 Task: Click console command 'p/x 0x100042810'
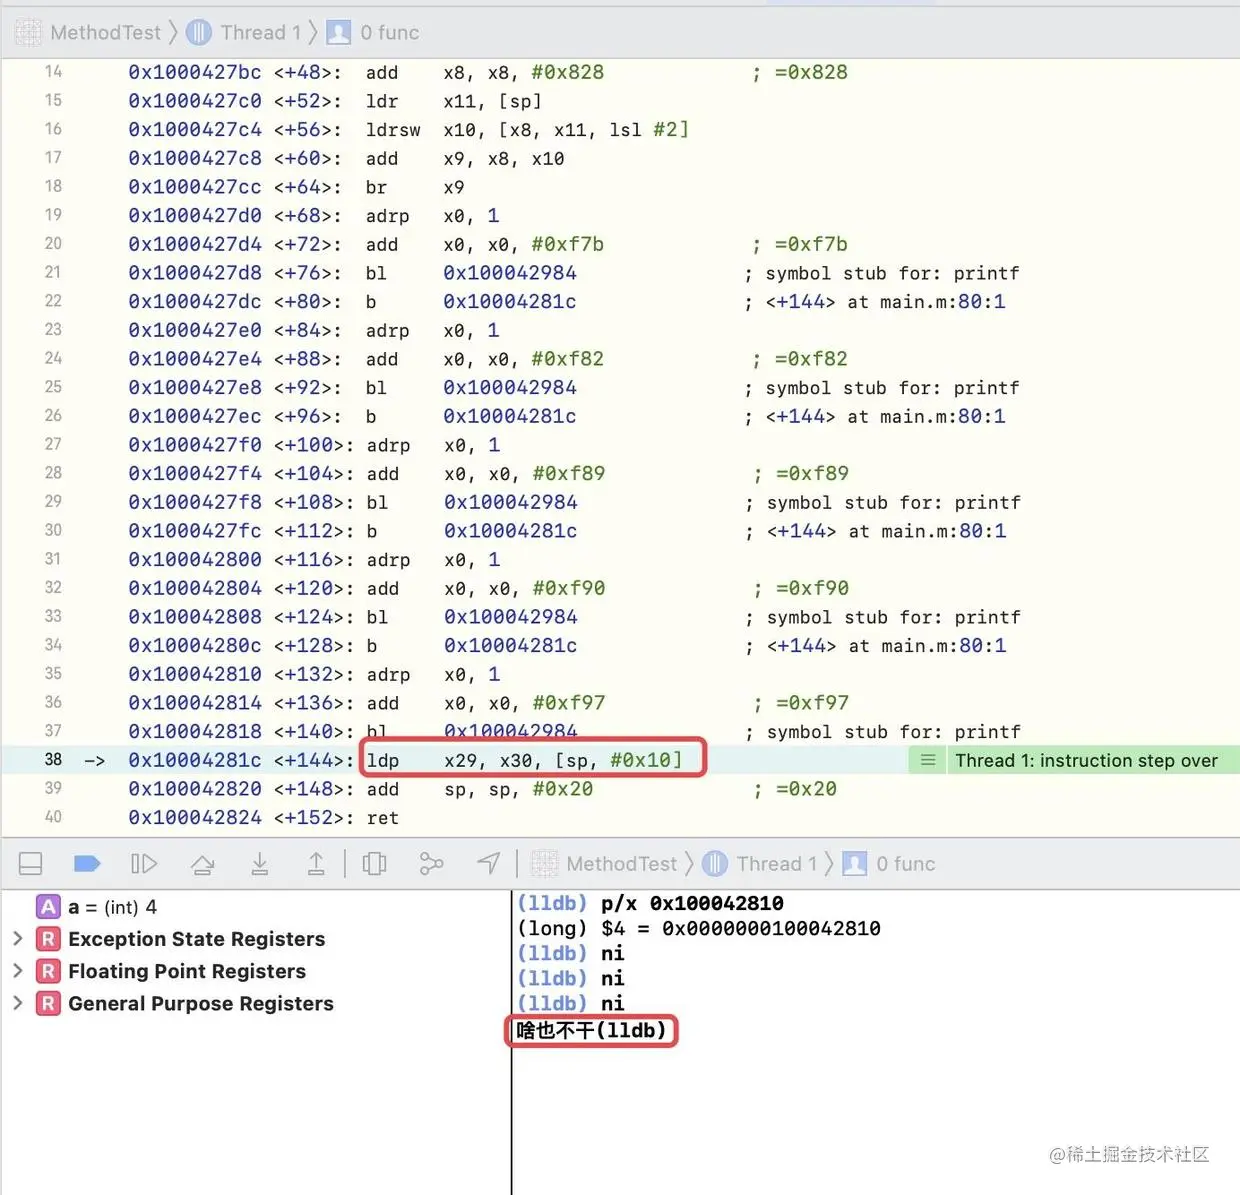pos(692,903)
